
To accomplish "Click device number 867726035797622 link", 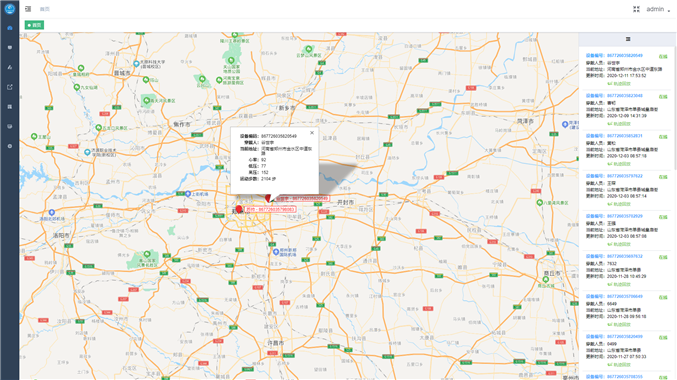I will 624,176.
